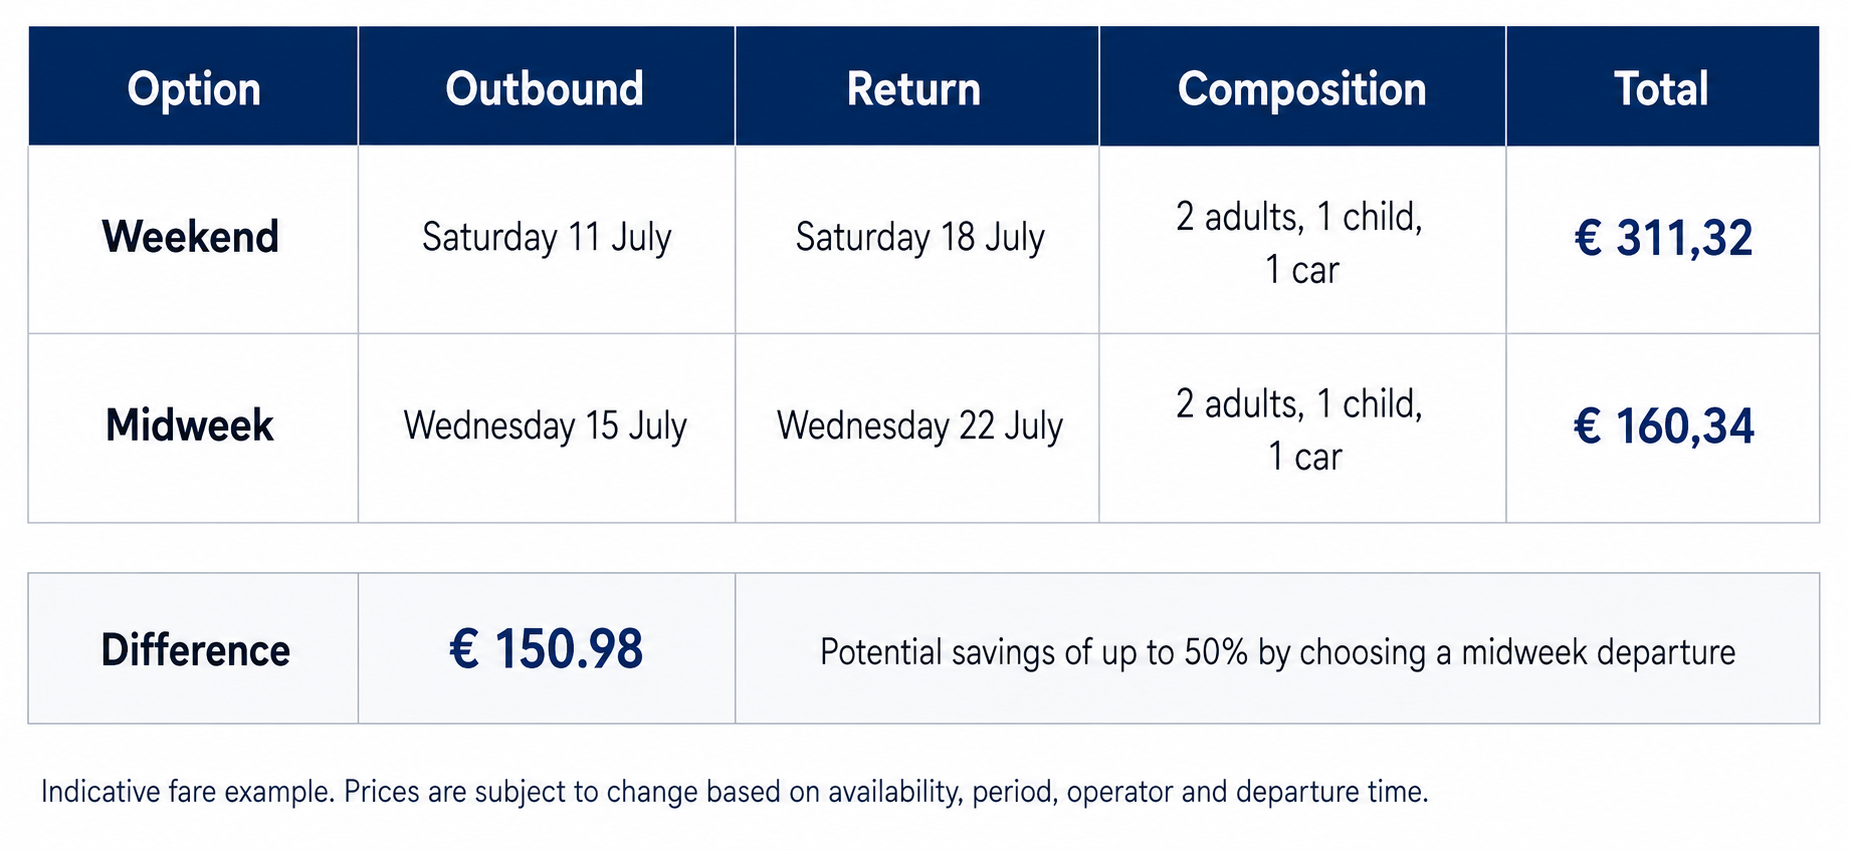Click the € 311,32 weekend total
This screenshot has height=851, width=1849.
tap(1663, 238)
